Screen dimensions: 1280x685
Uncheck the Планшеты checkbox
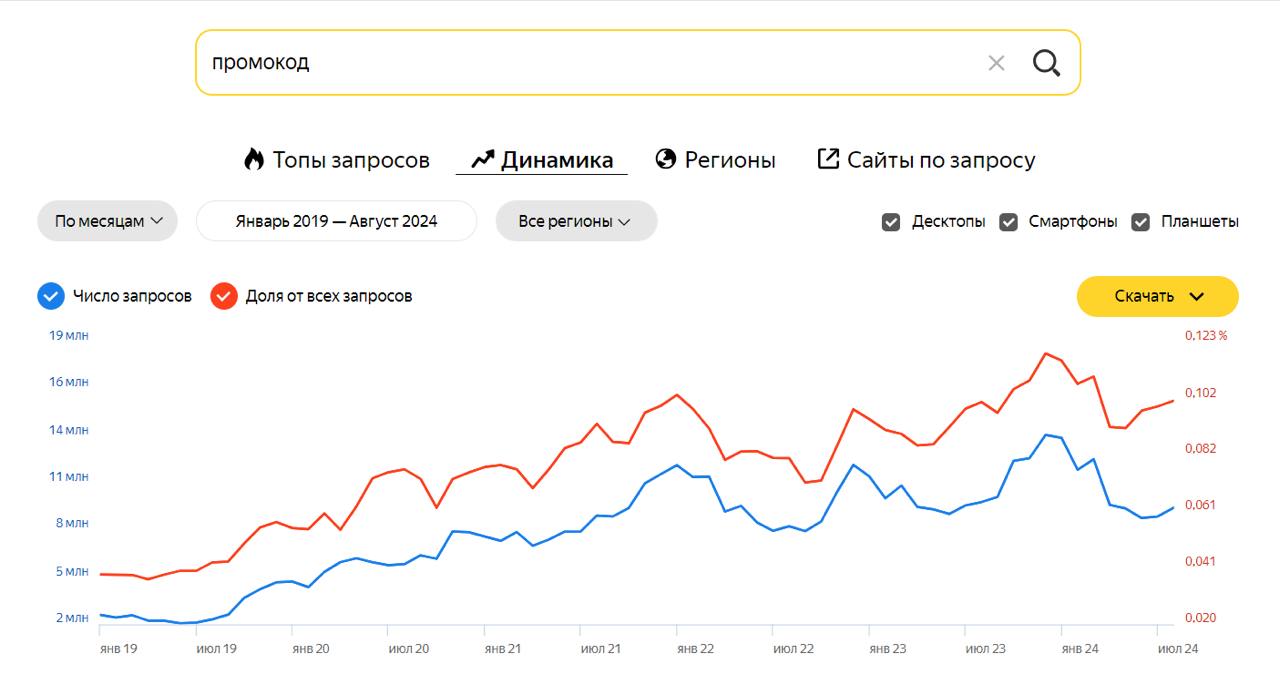coord(1140,222)
